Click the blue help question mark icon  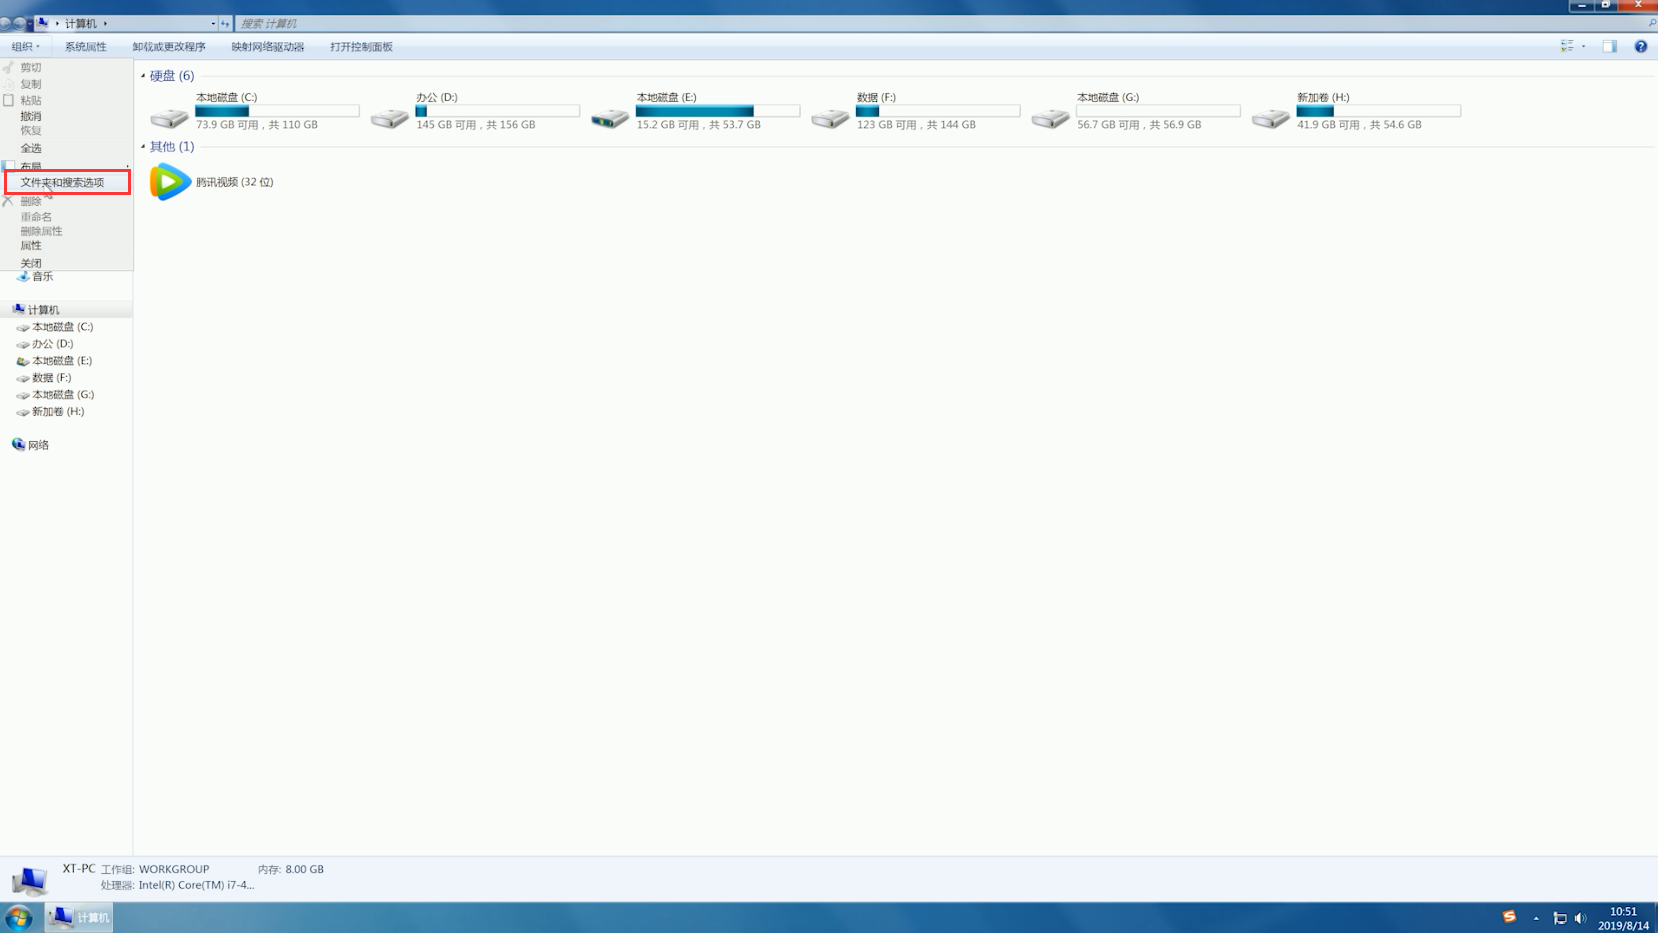[x=1641, y=46]
